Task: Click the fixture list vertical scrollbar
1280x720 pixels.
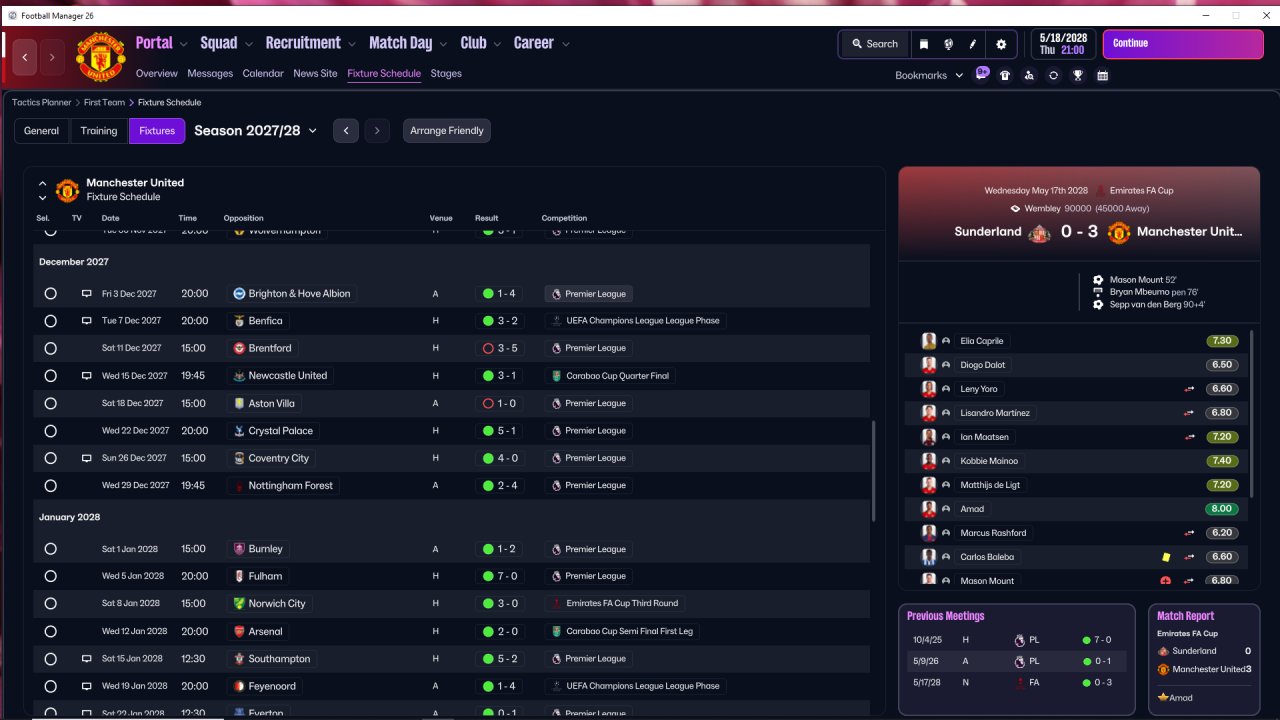Action: (x=874, y=470)
